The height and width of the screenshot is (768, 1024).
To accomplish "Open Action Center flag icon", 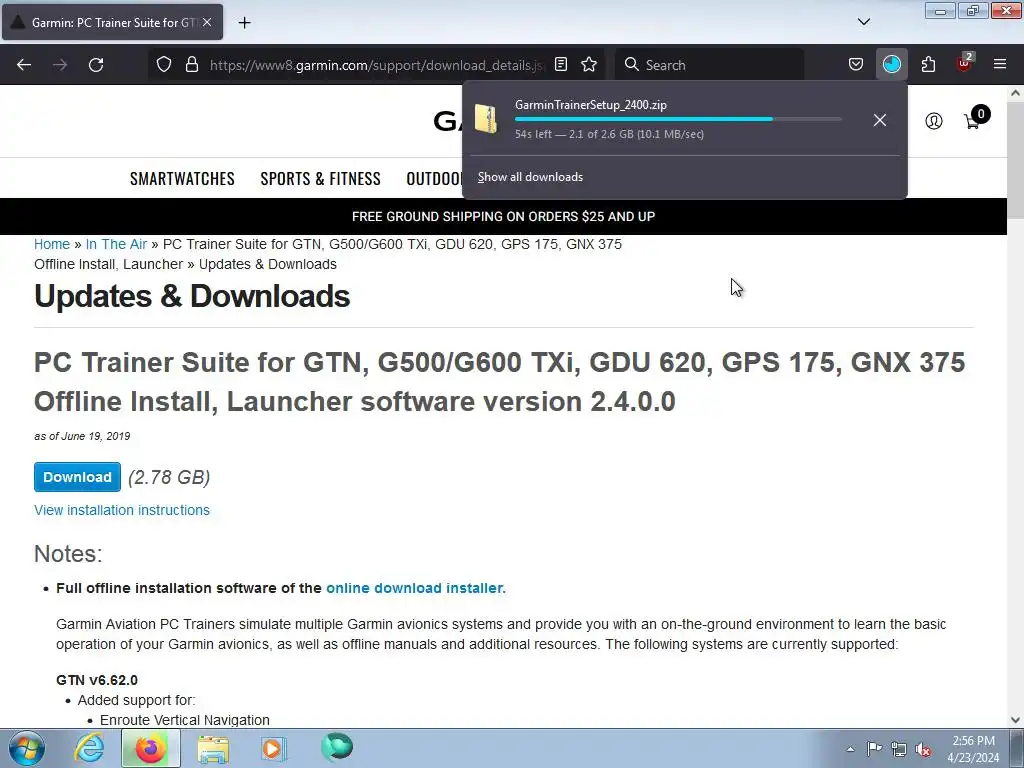I will 874,749.
